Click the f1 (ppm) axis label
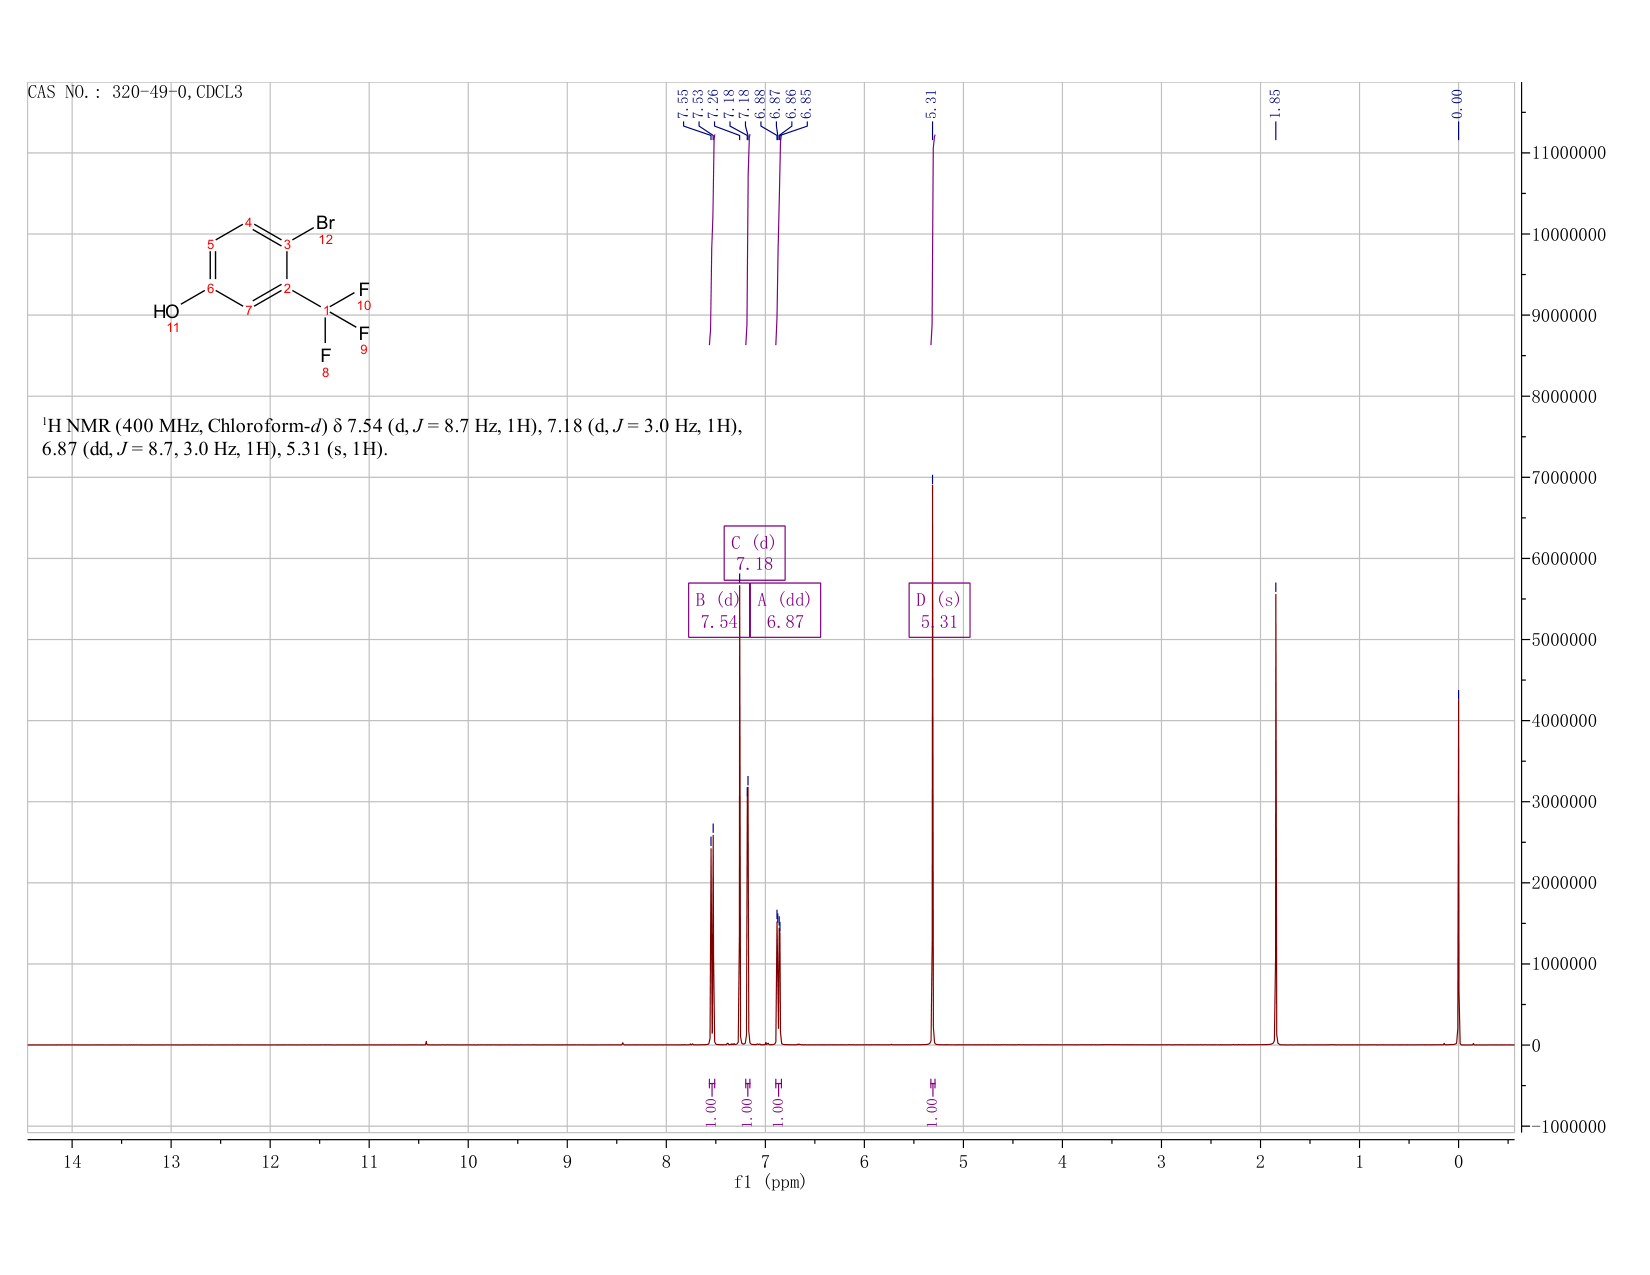 pos(770,1182)
